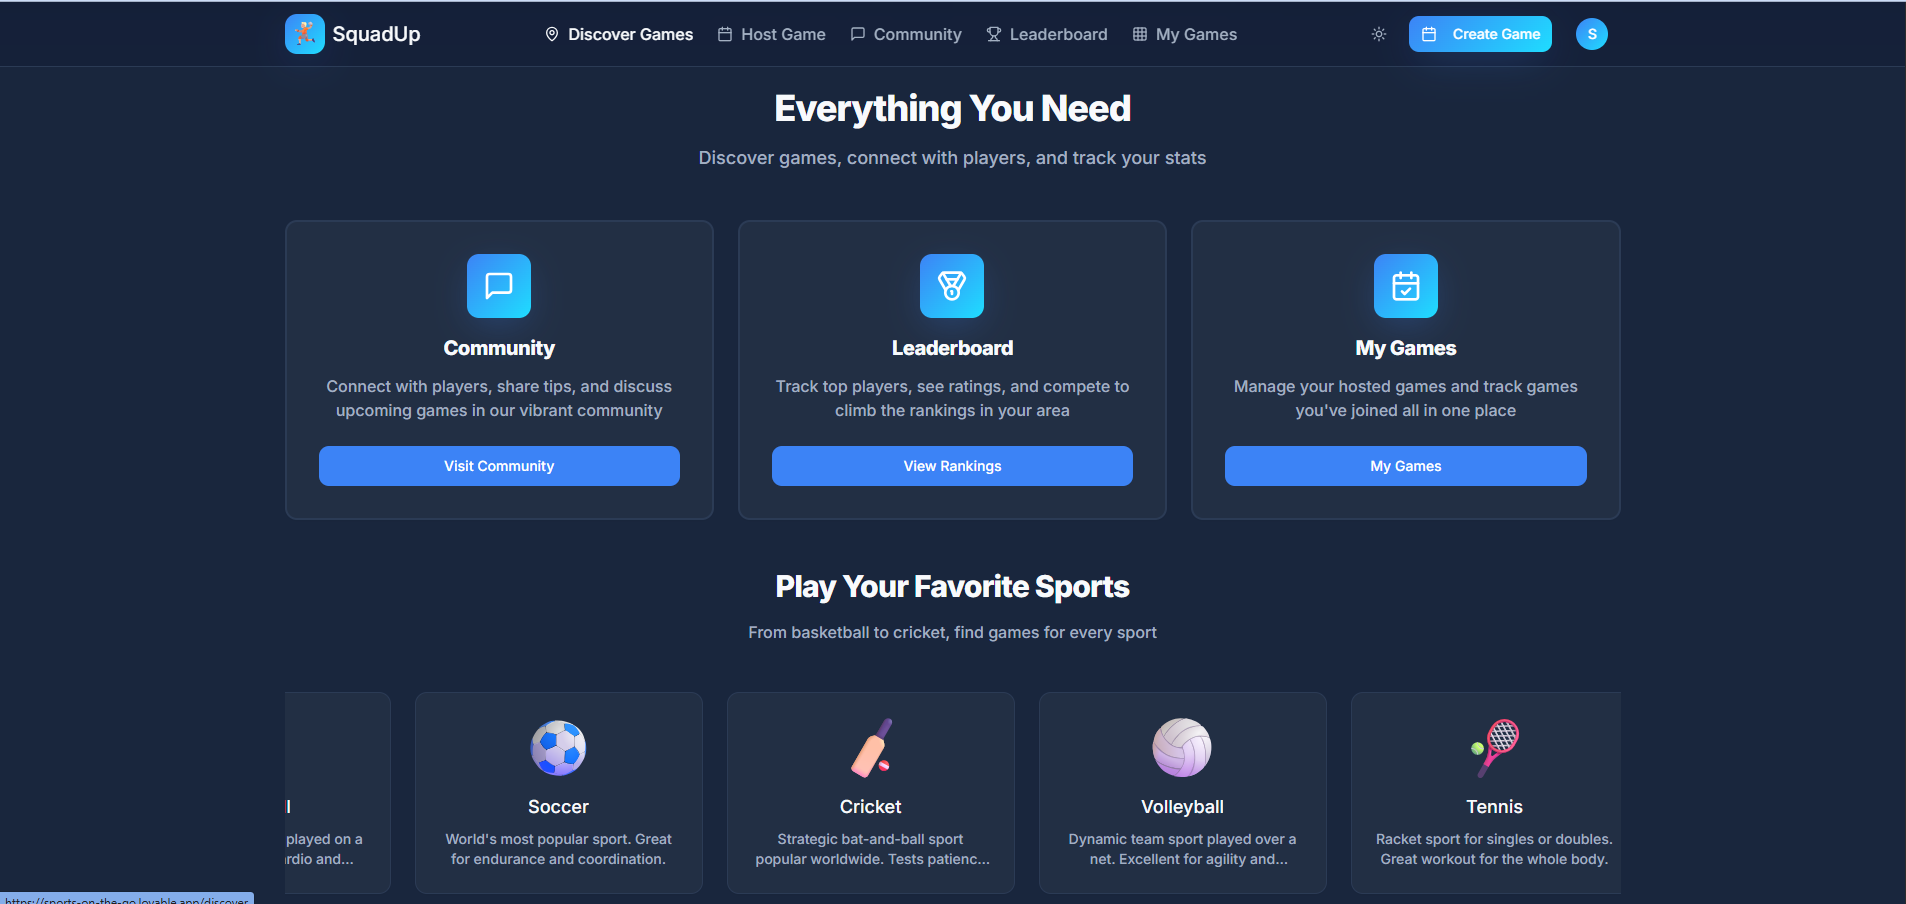Click the Create Game button
This screenshot has height=904, width=1906.
coord(1480,34)
